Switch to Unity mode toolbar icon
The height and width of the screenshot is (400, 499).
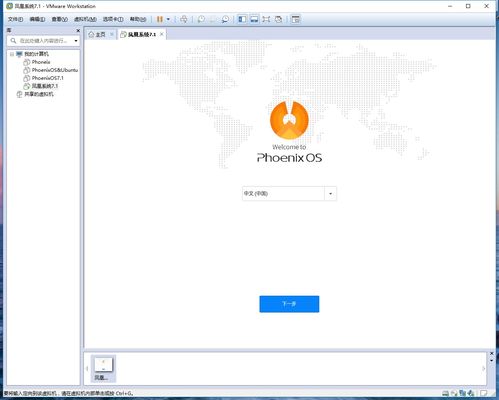(279, 19)
